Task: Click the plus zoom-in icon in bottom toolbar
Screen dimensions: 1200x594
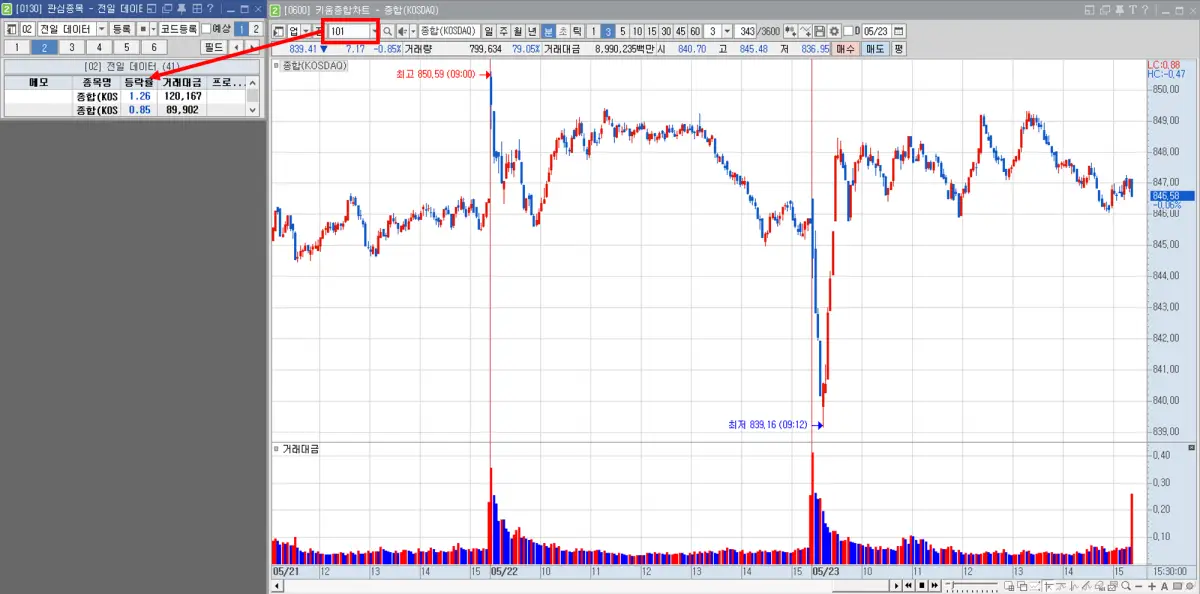Action: pos(1151,586)
